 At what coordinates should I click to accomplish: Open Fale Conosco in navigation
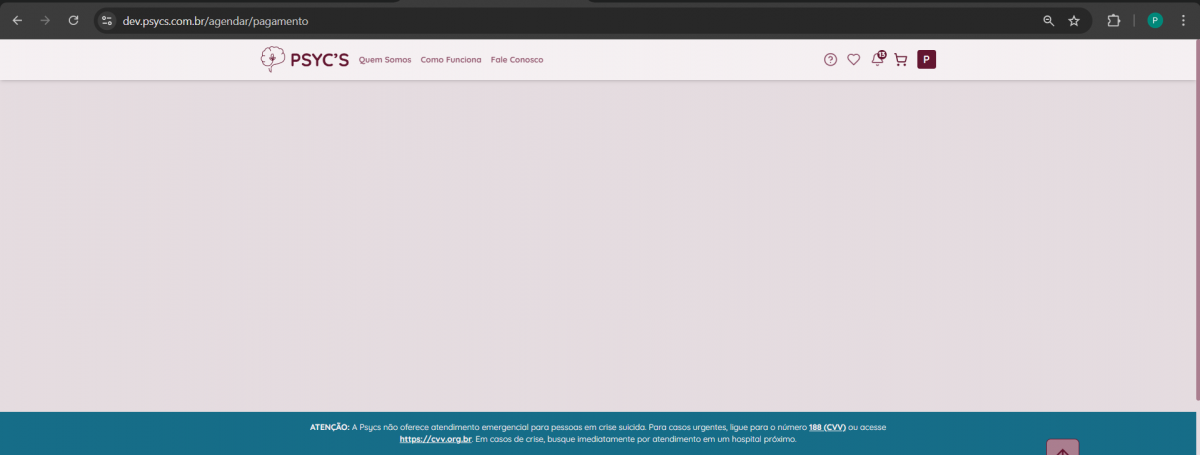(x=517, y=60)
